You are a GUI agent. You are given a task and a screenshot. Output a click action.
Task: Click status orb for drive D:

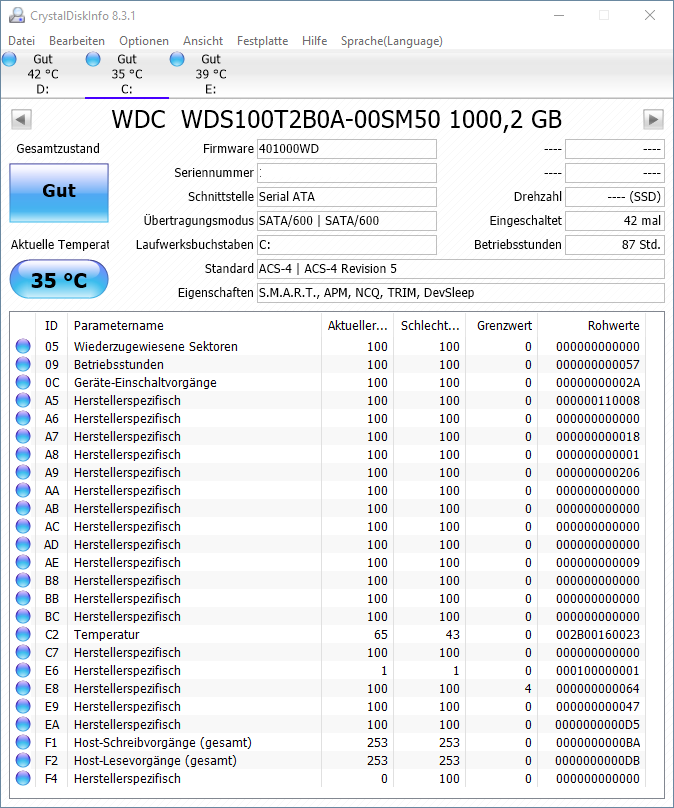pos(9,59)
